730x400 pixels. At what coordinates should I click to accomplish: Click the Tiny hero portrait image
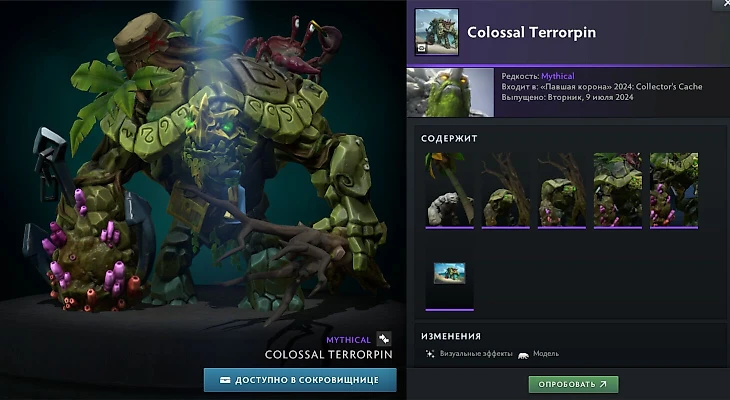[450, 92]
